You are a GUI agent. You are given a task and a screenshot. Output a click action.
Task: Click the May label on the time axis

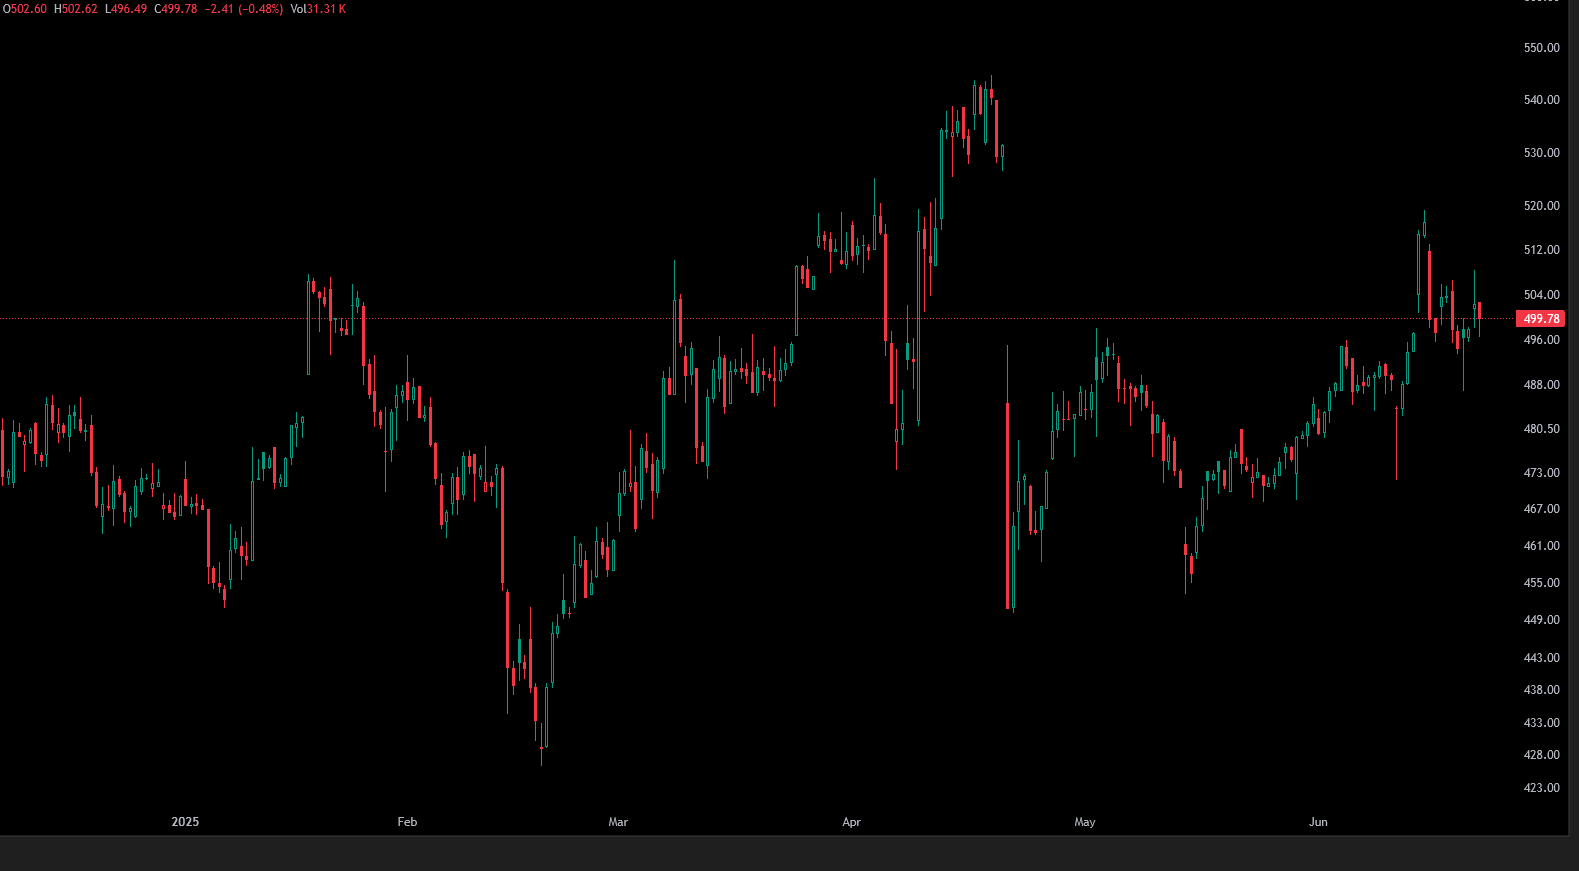tap(1085, 822)
